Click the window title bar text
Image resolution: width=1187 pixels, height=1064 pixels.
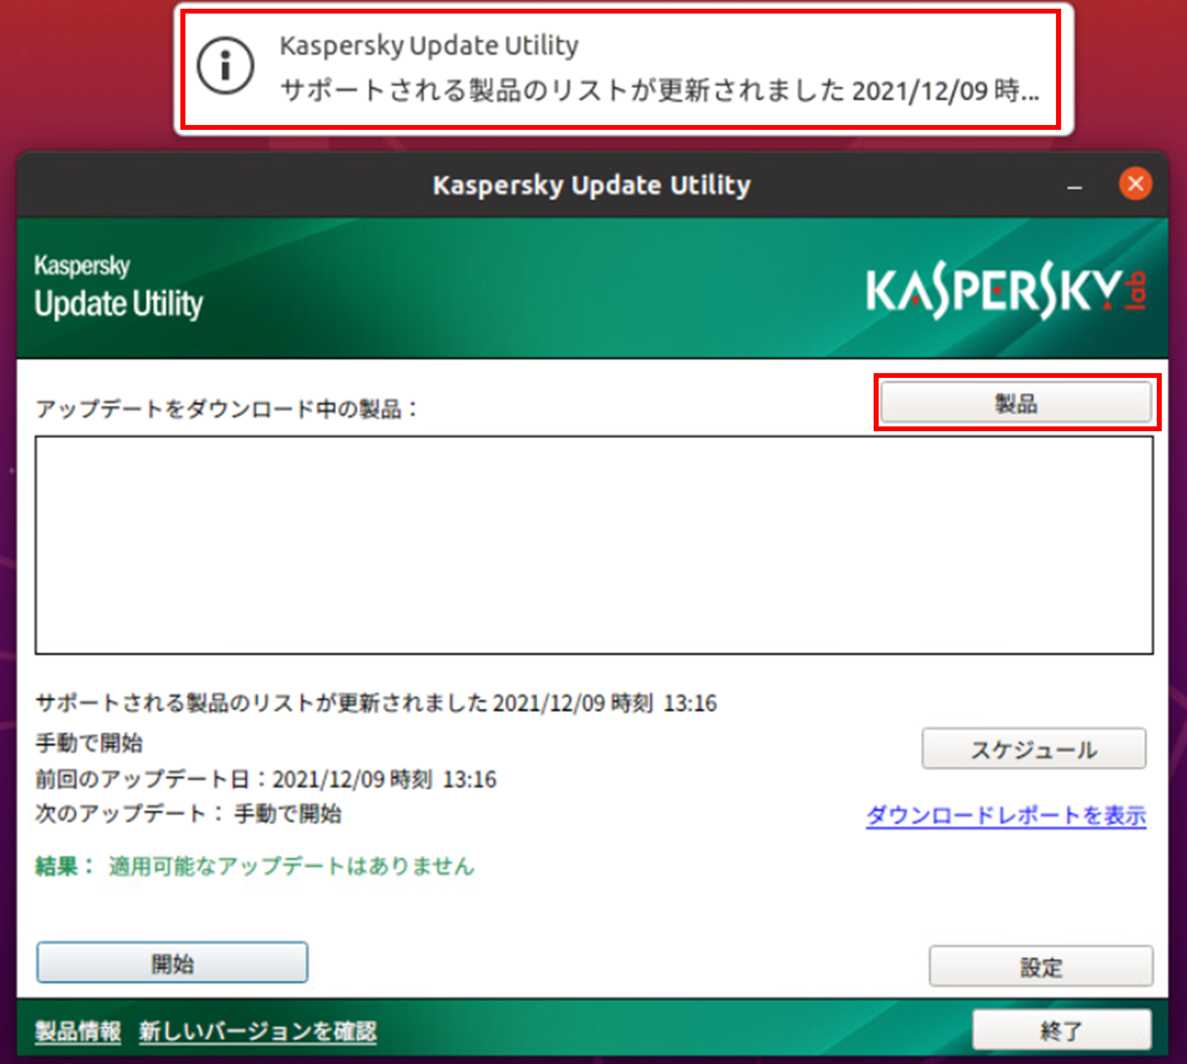592,185
